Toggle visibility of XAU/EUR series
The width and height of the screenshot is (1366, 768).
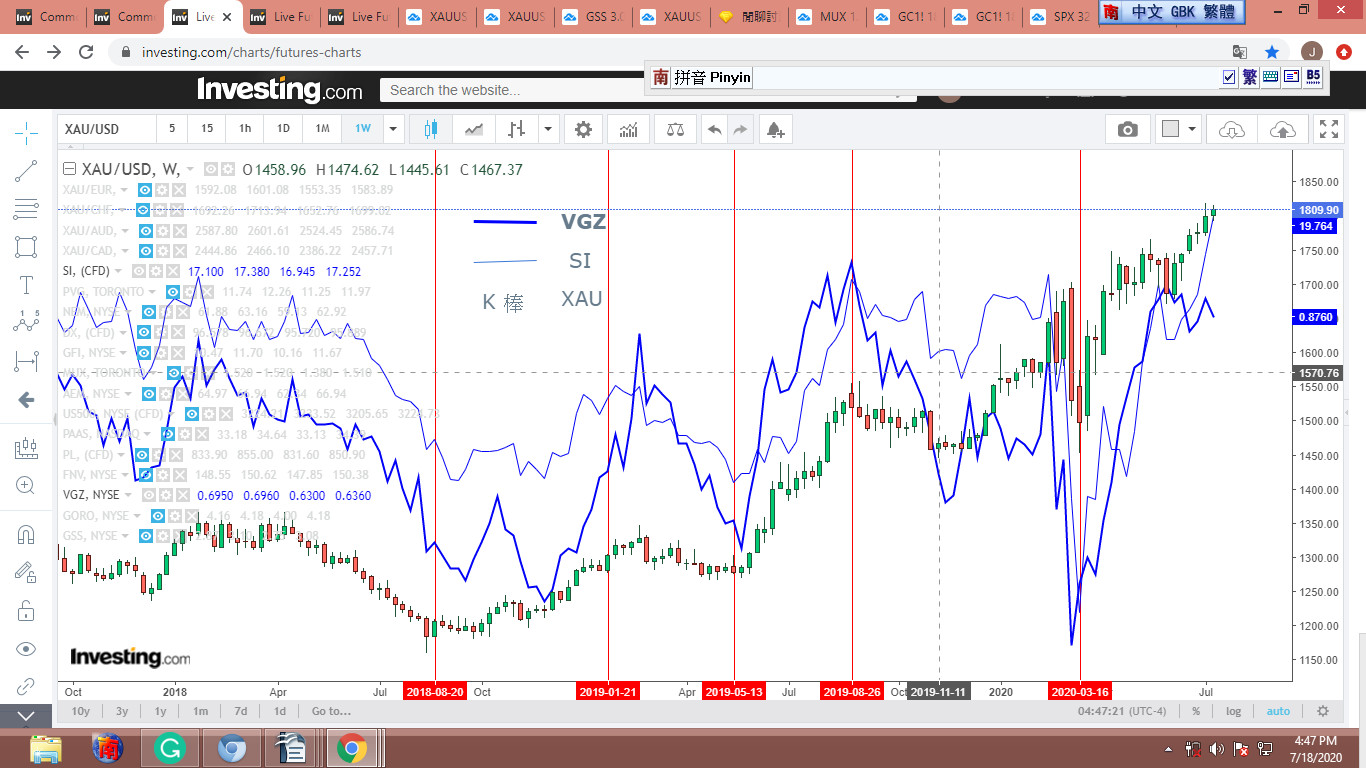(x=144, y=190)
